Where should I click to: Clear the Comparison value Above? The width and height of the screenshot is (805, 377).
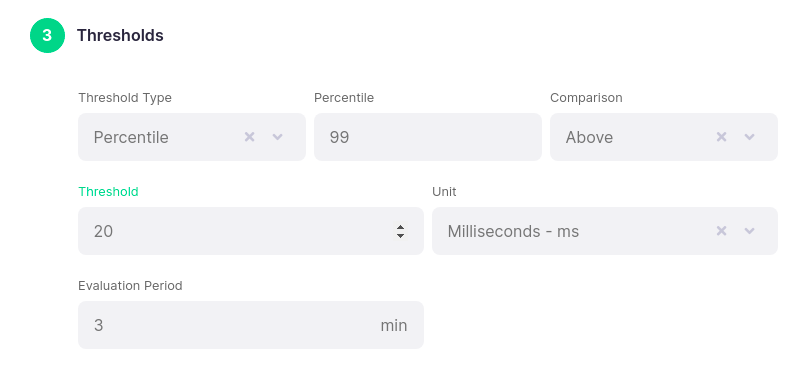click(721, 137)
